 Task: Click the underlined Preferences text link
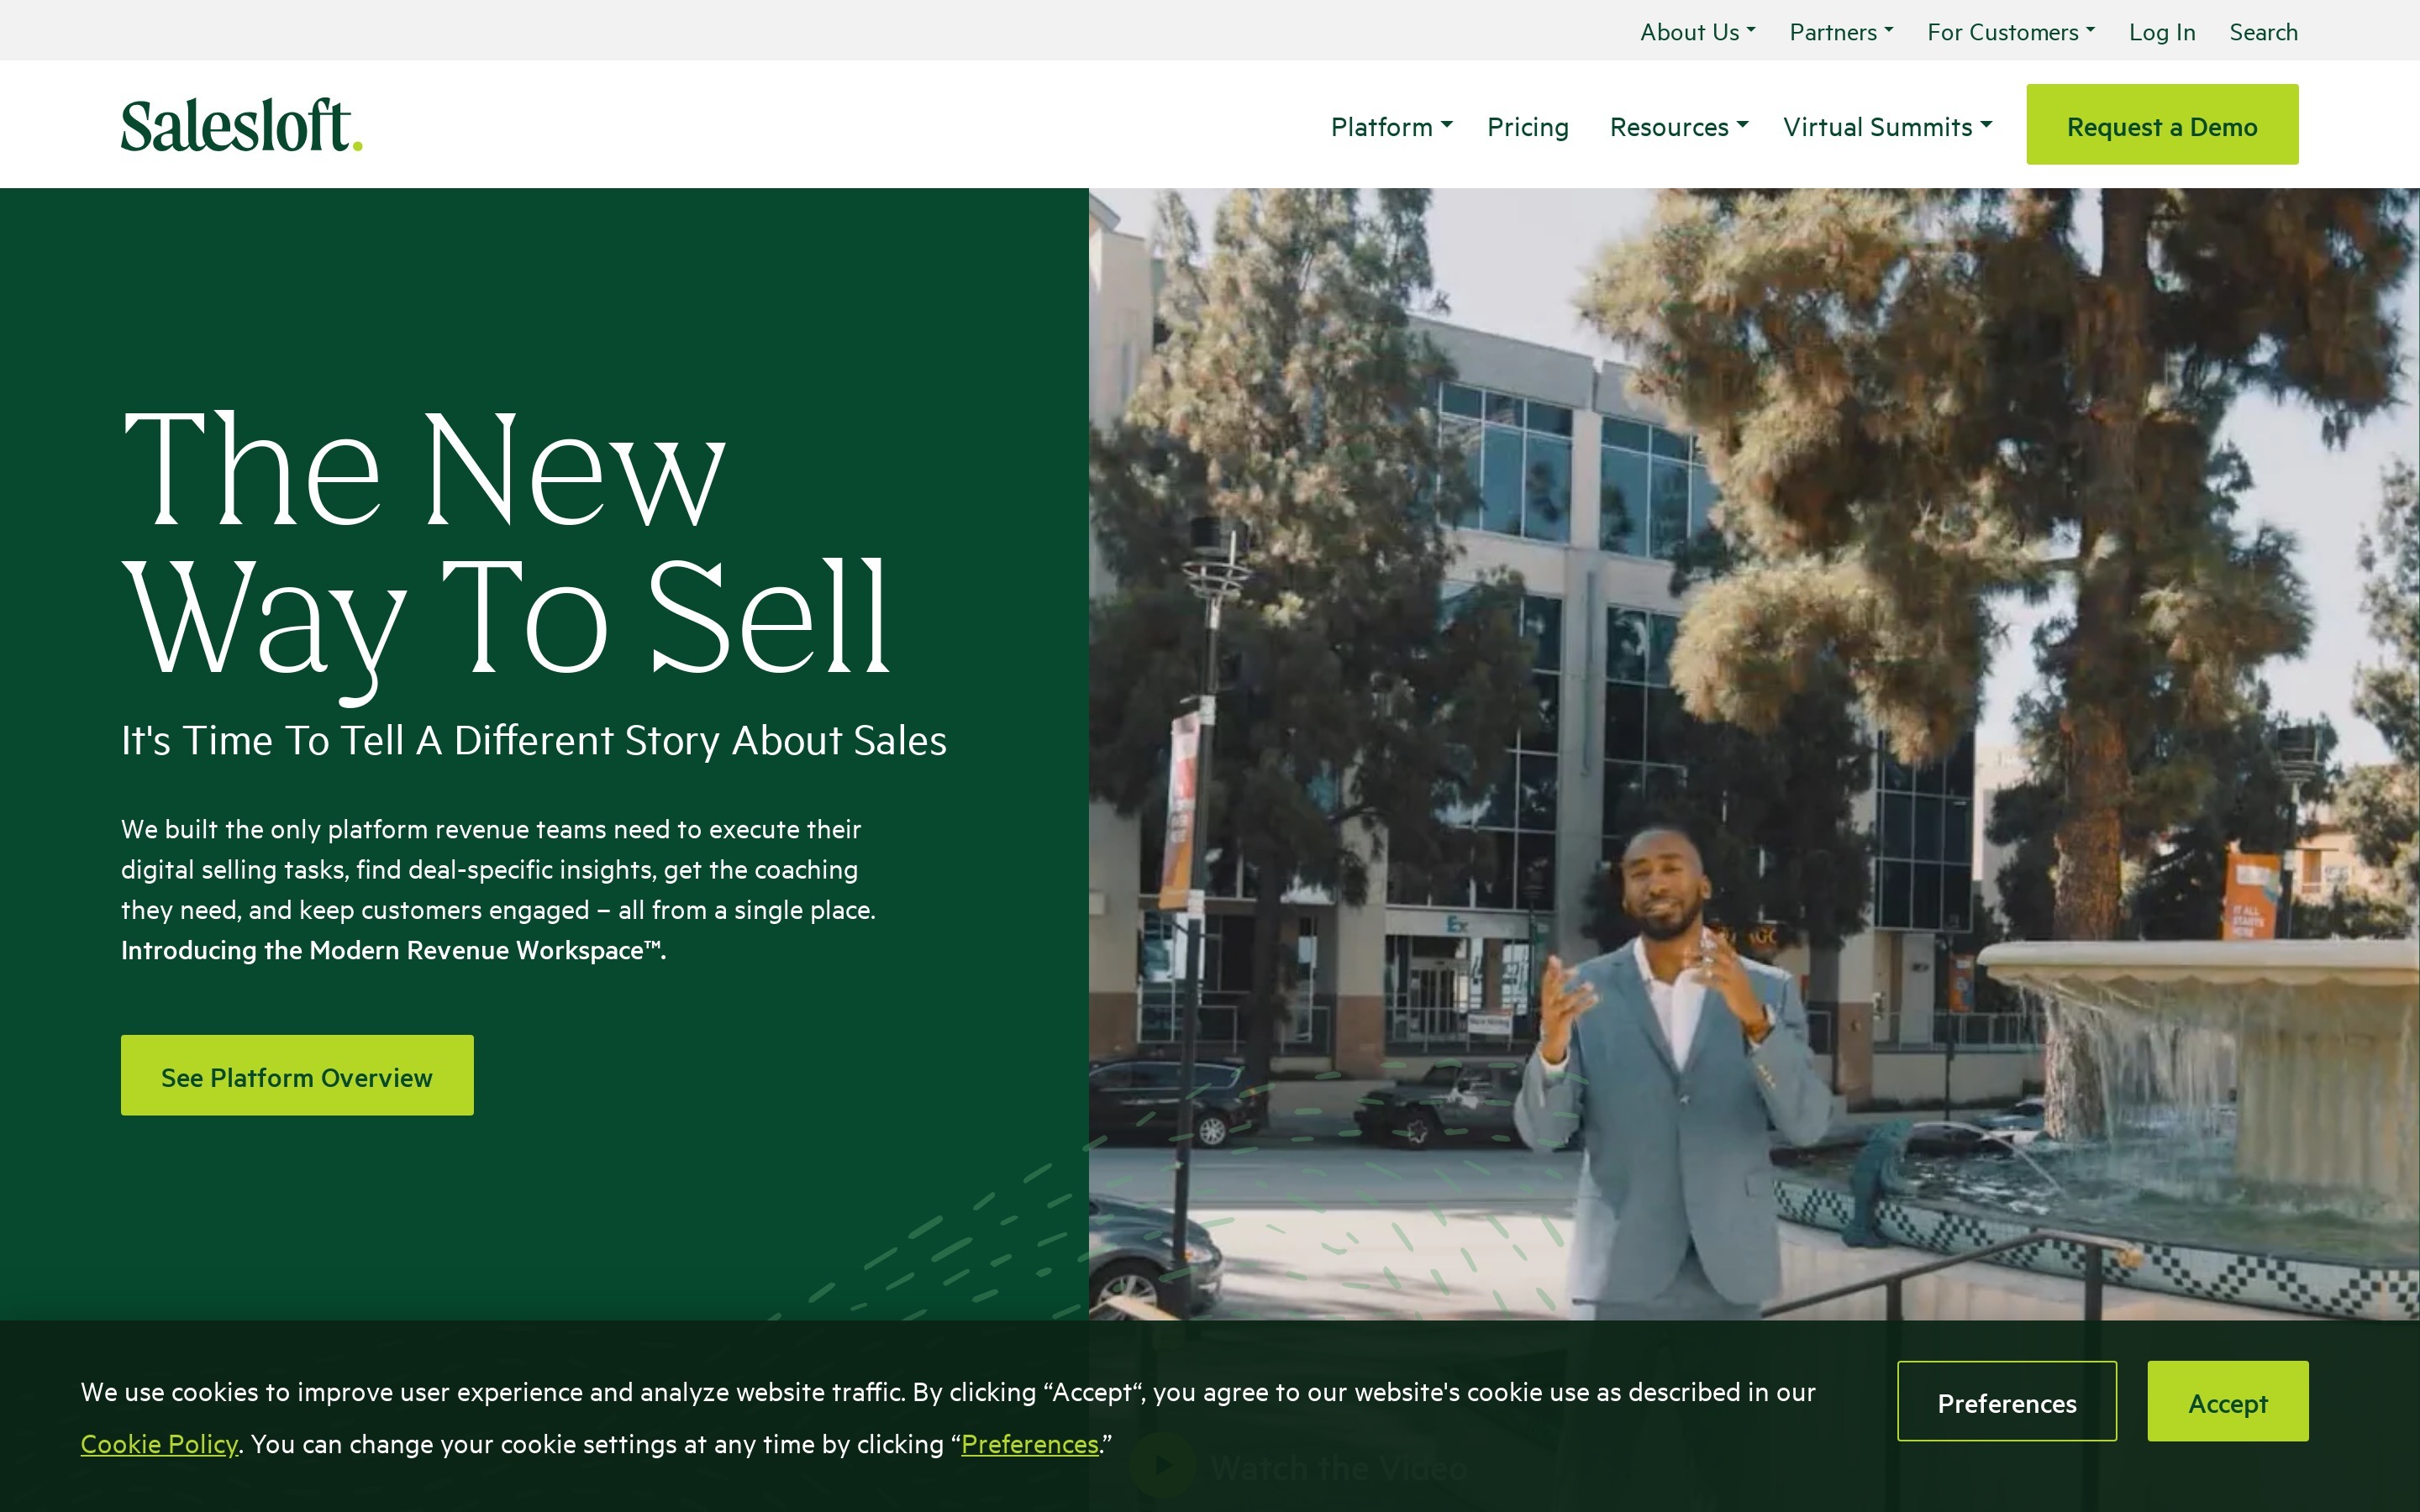pyautogui.click(x=1029, y=1444)
